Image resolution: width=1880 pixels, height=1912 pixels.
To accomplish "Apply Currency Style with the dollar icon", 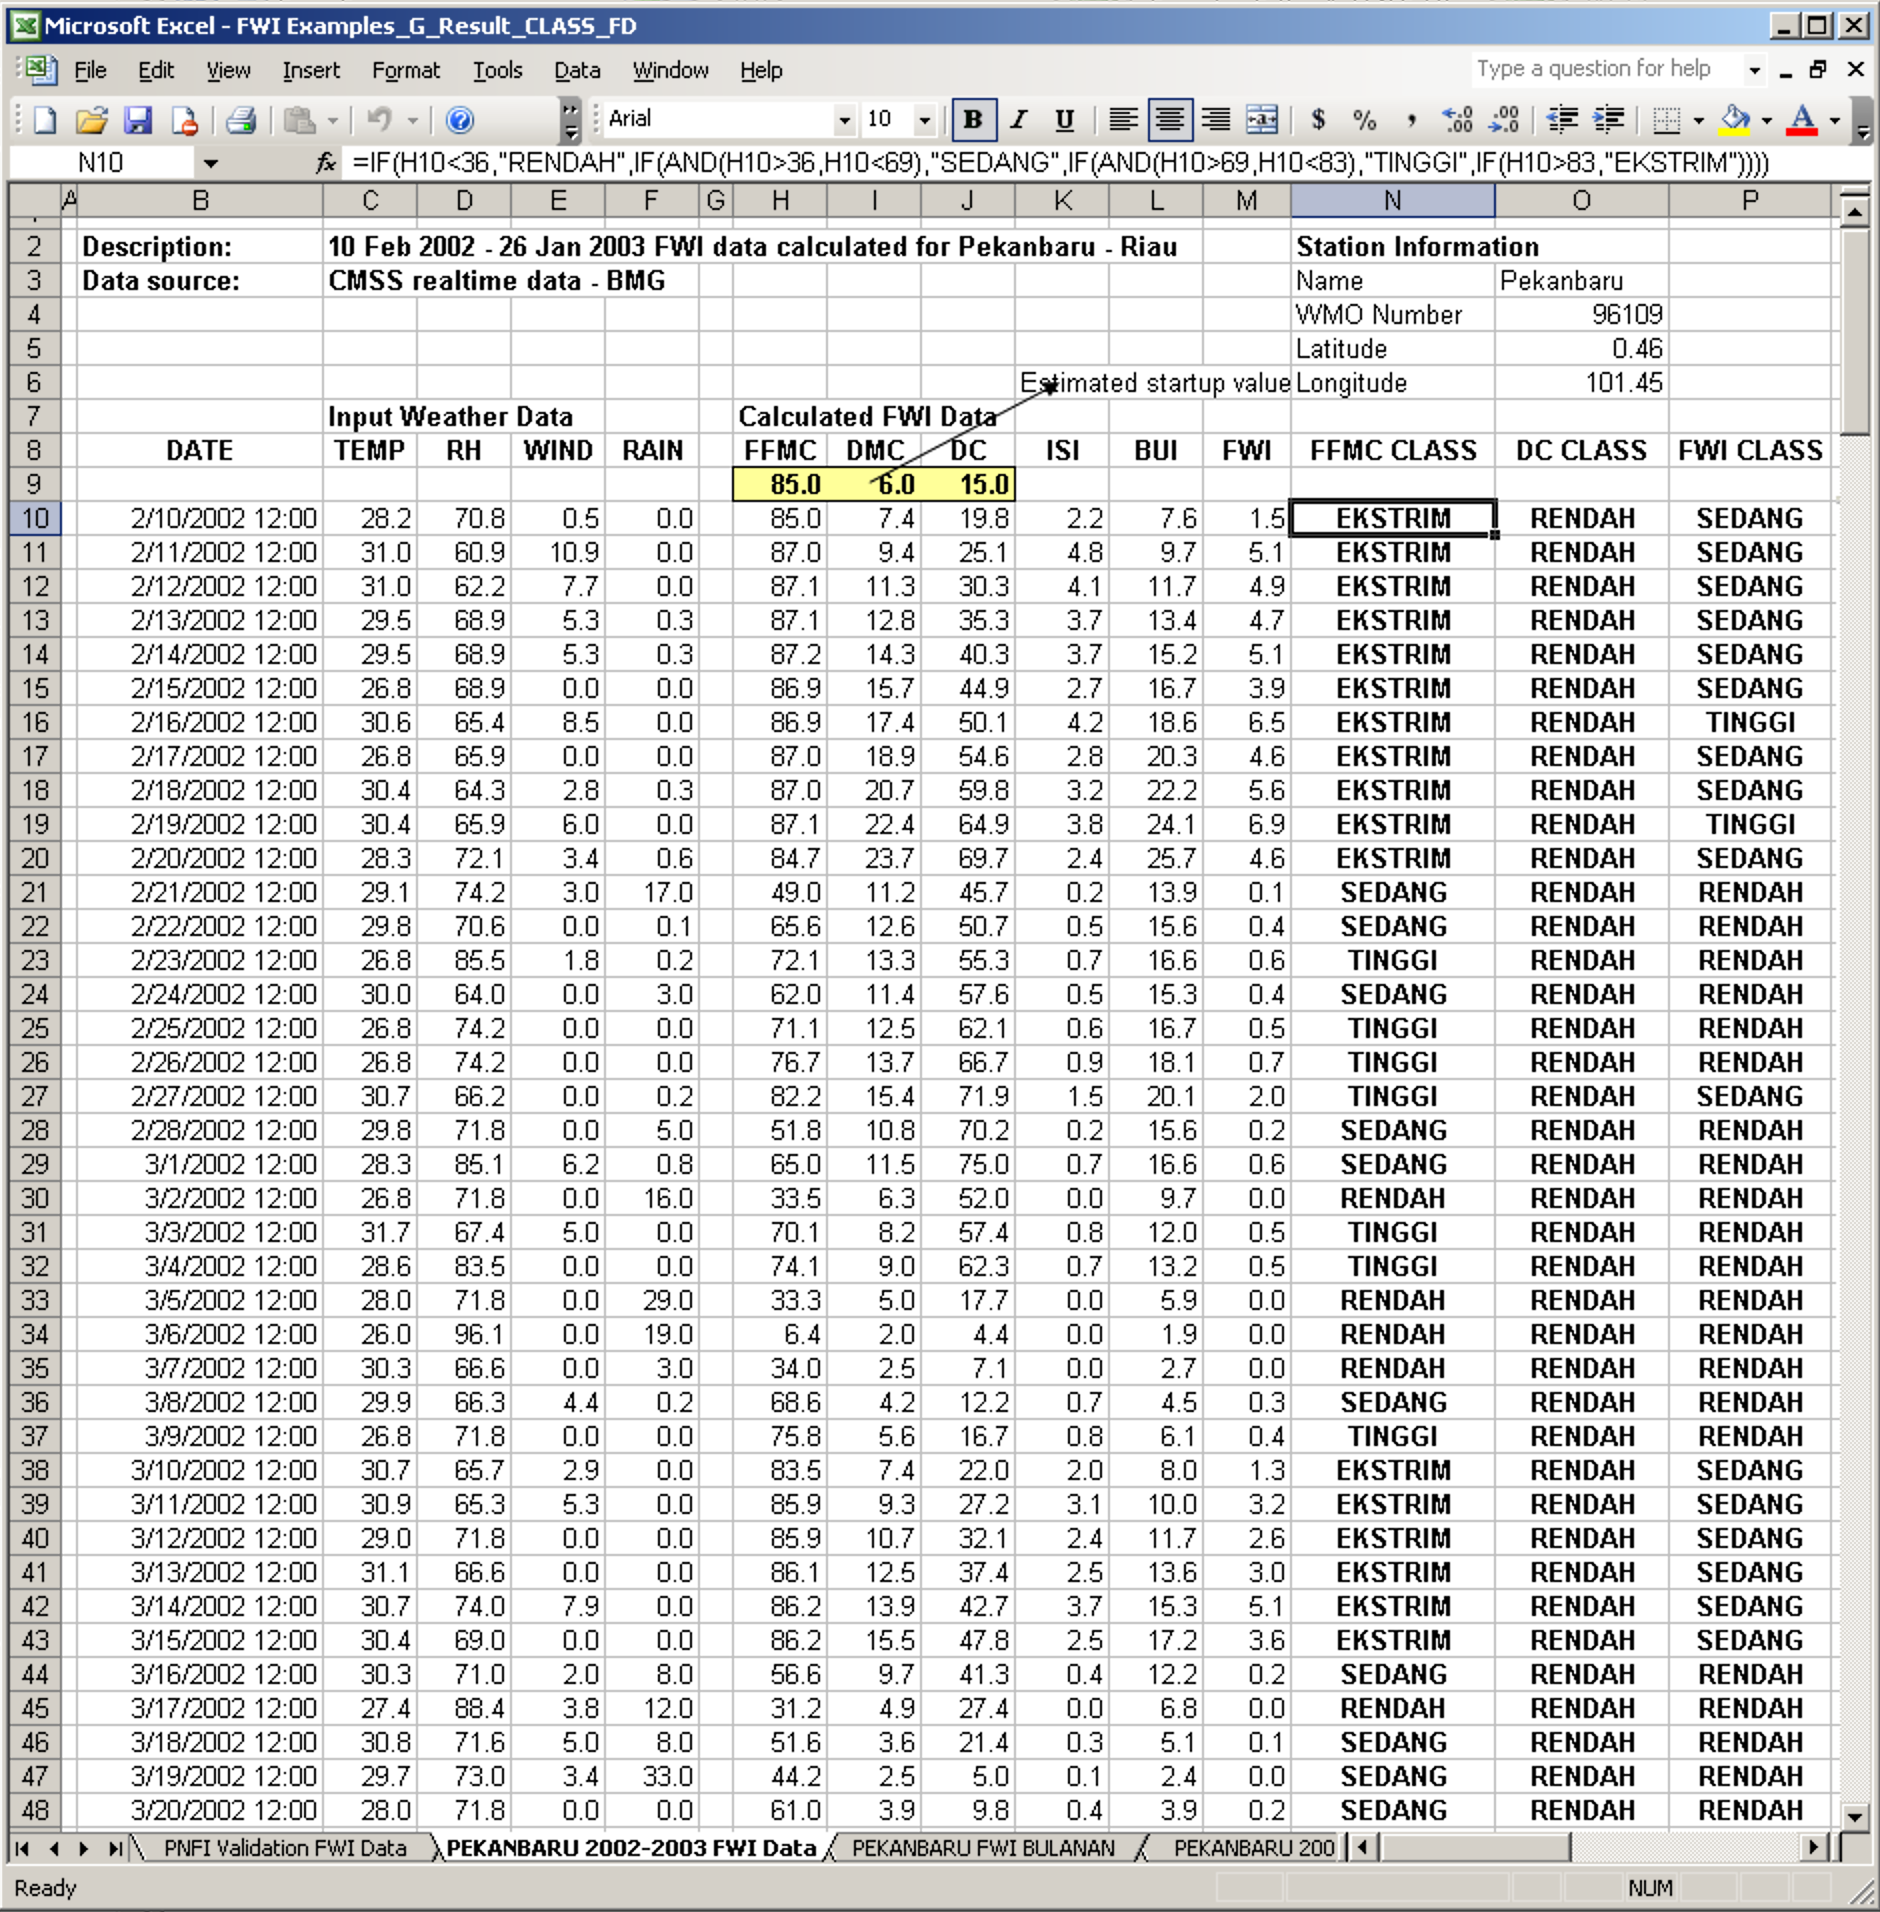I will pyautogui.click(x=1318, y=120).
